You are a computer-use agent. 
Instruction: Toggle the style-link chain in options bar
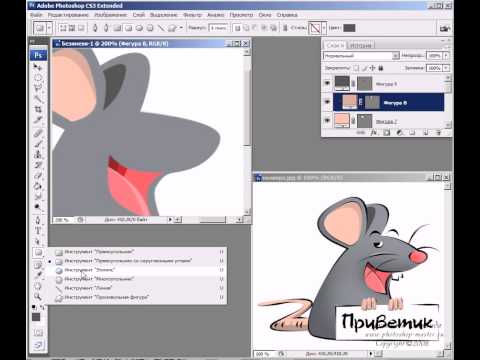tap(285, 28)
